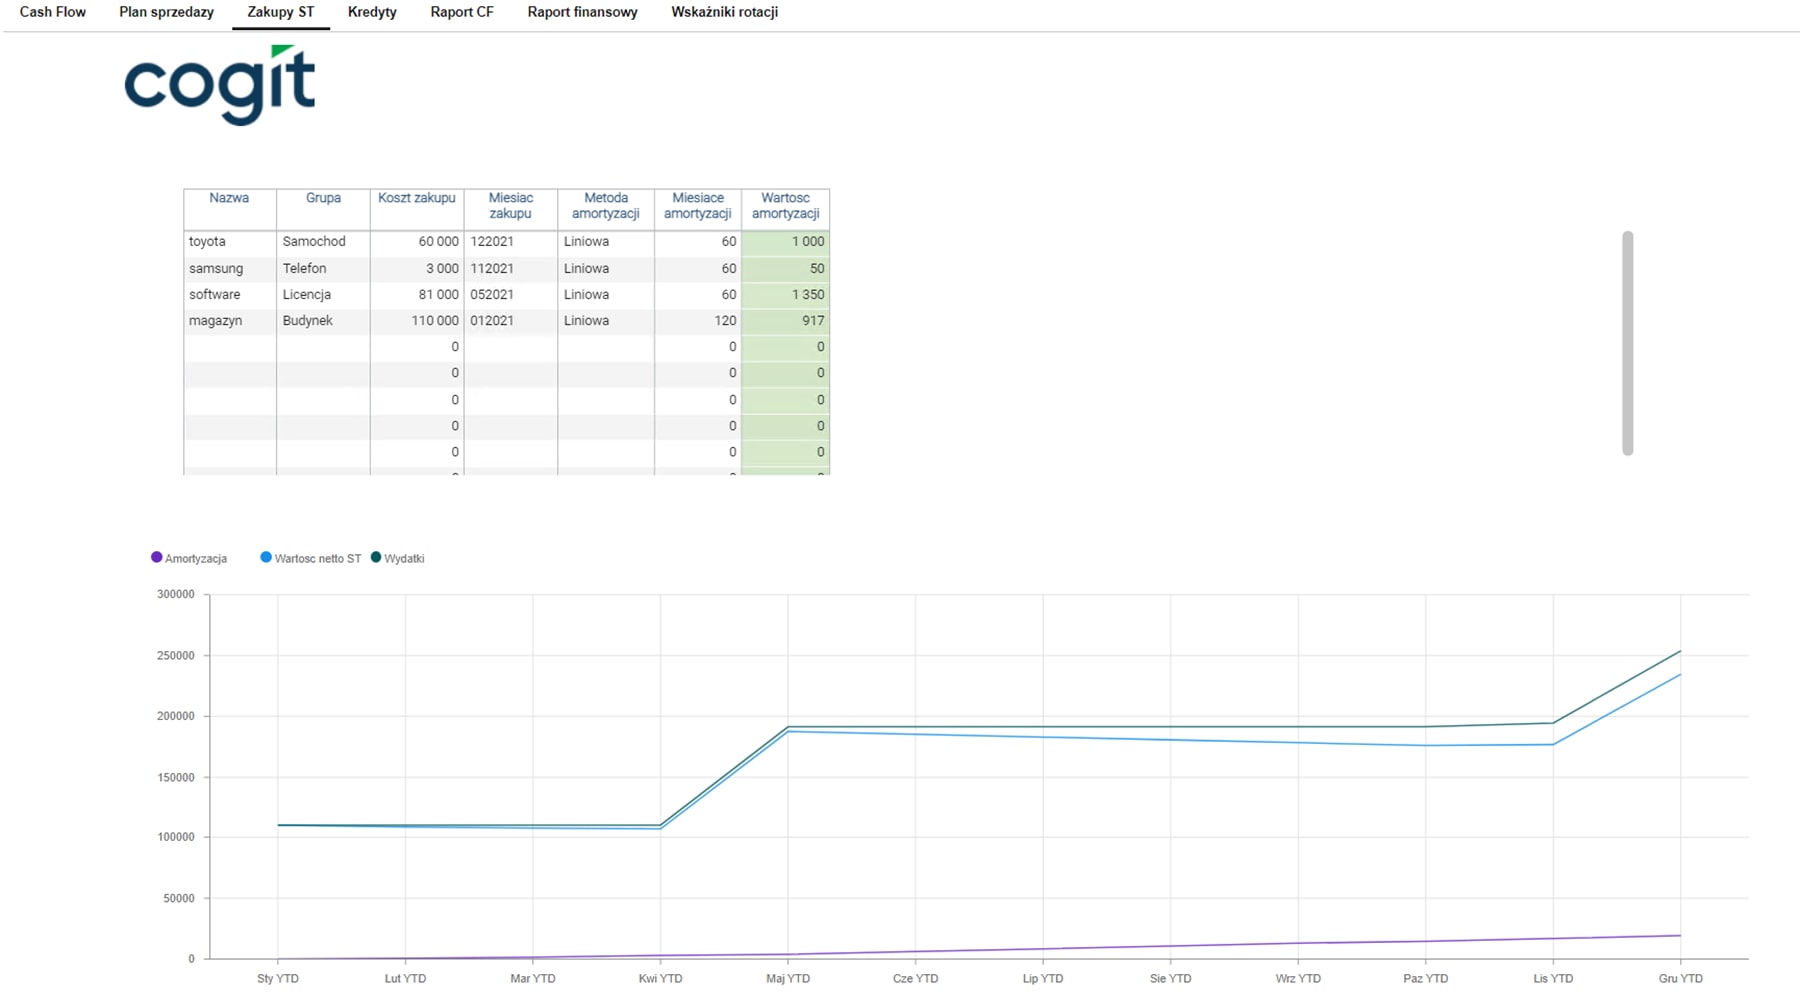The image size is (1800, 995).
Task: Switch to Wskaźniki rotacji tab
Action: 725,12
